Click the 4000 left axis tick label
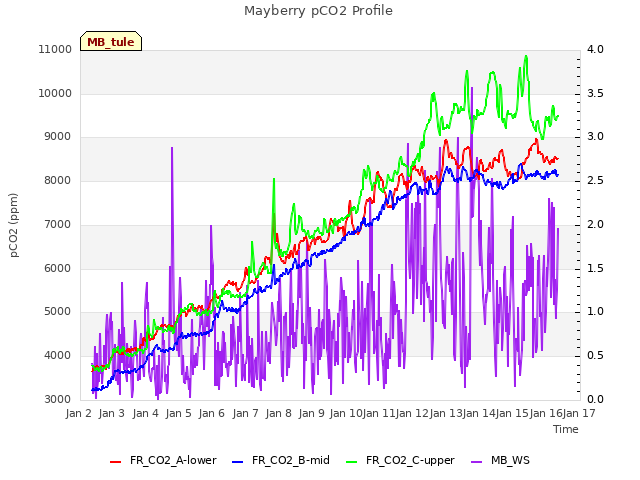Viewport: 640px width, 480px height. [58, 356]
